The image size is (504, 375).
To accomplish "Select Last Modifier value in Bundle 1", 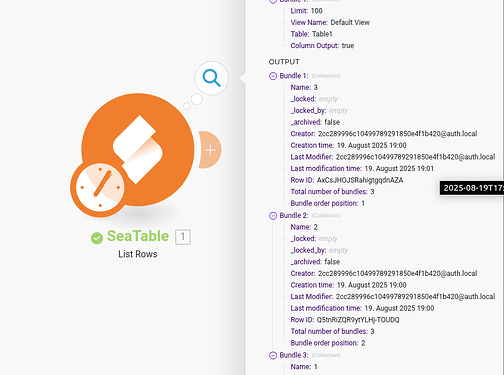I will pyautogui.click(x=415, y=157).
